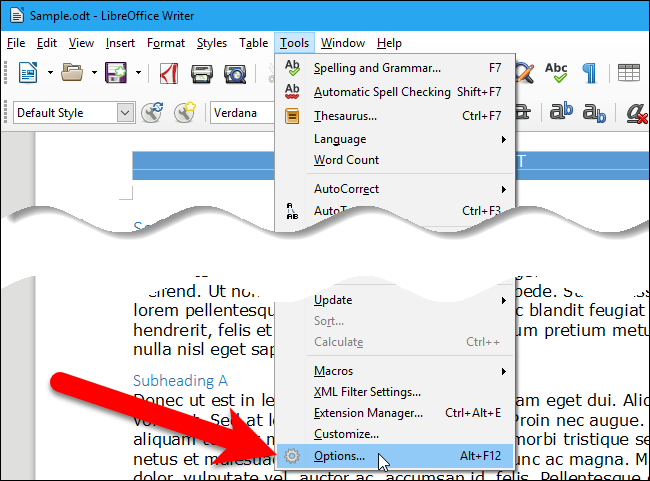Open Extension Manager from Tools menu
Viewport: 650px width, 481px height.
pyautogui.click(x=395, y=413)
